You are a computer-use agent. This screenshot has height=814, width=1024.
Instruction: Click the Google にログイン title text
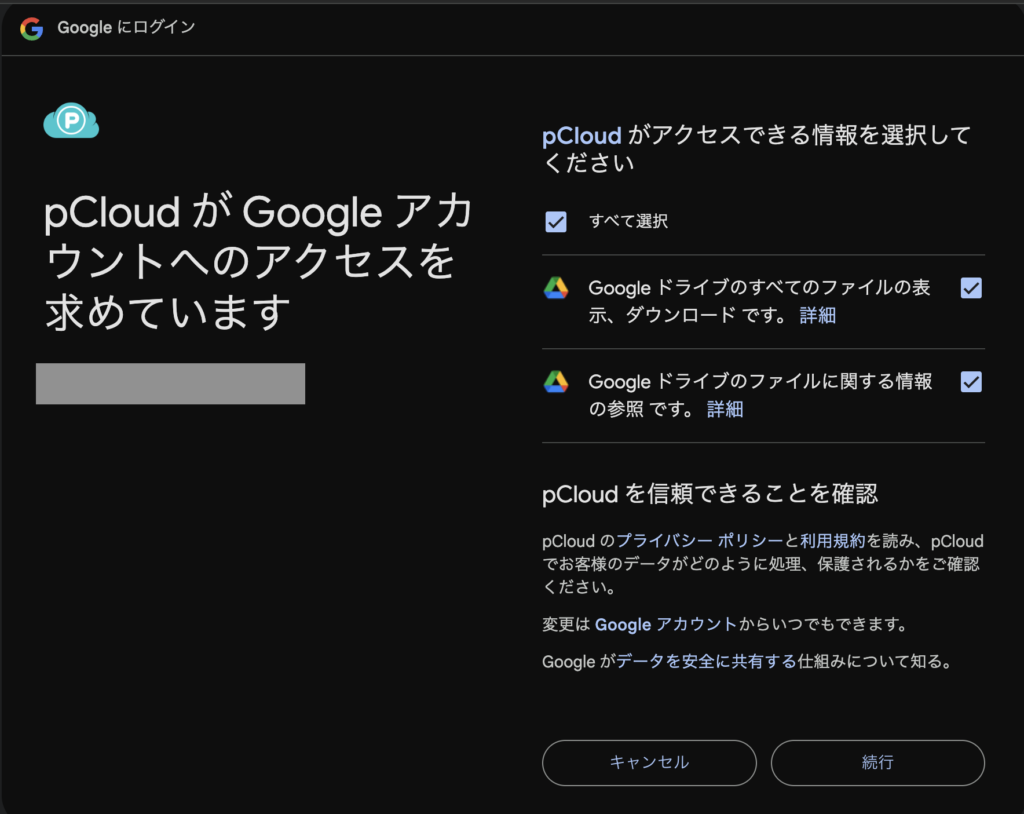pos(126,28)
